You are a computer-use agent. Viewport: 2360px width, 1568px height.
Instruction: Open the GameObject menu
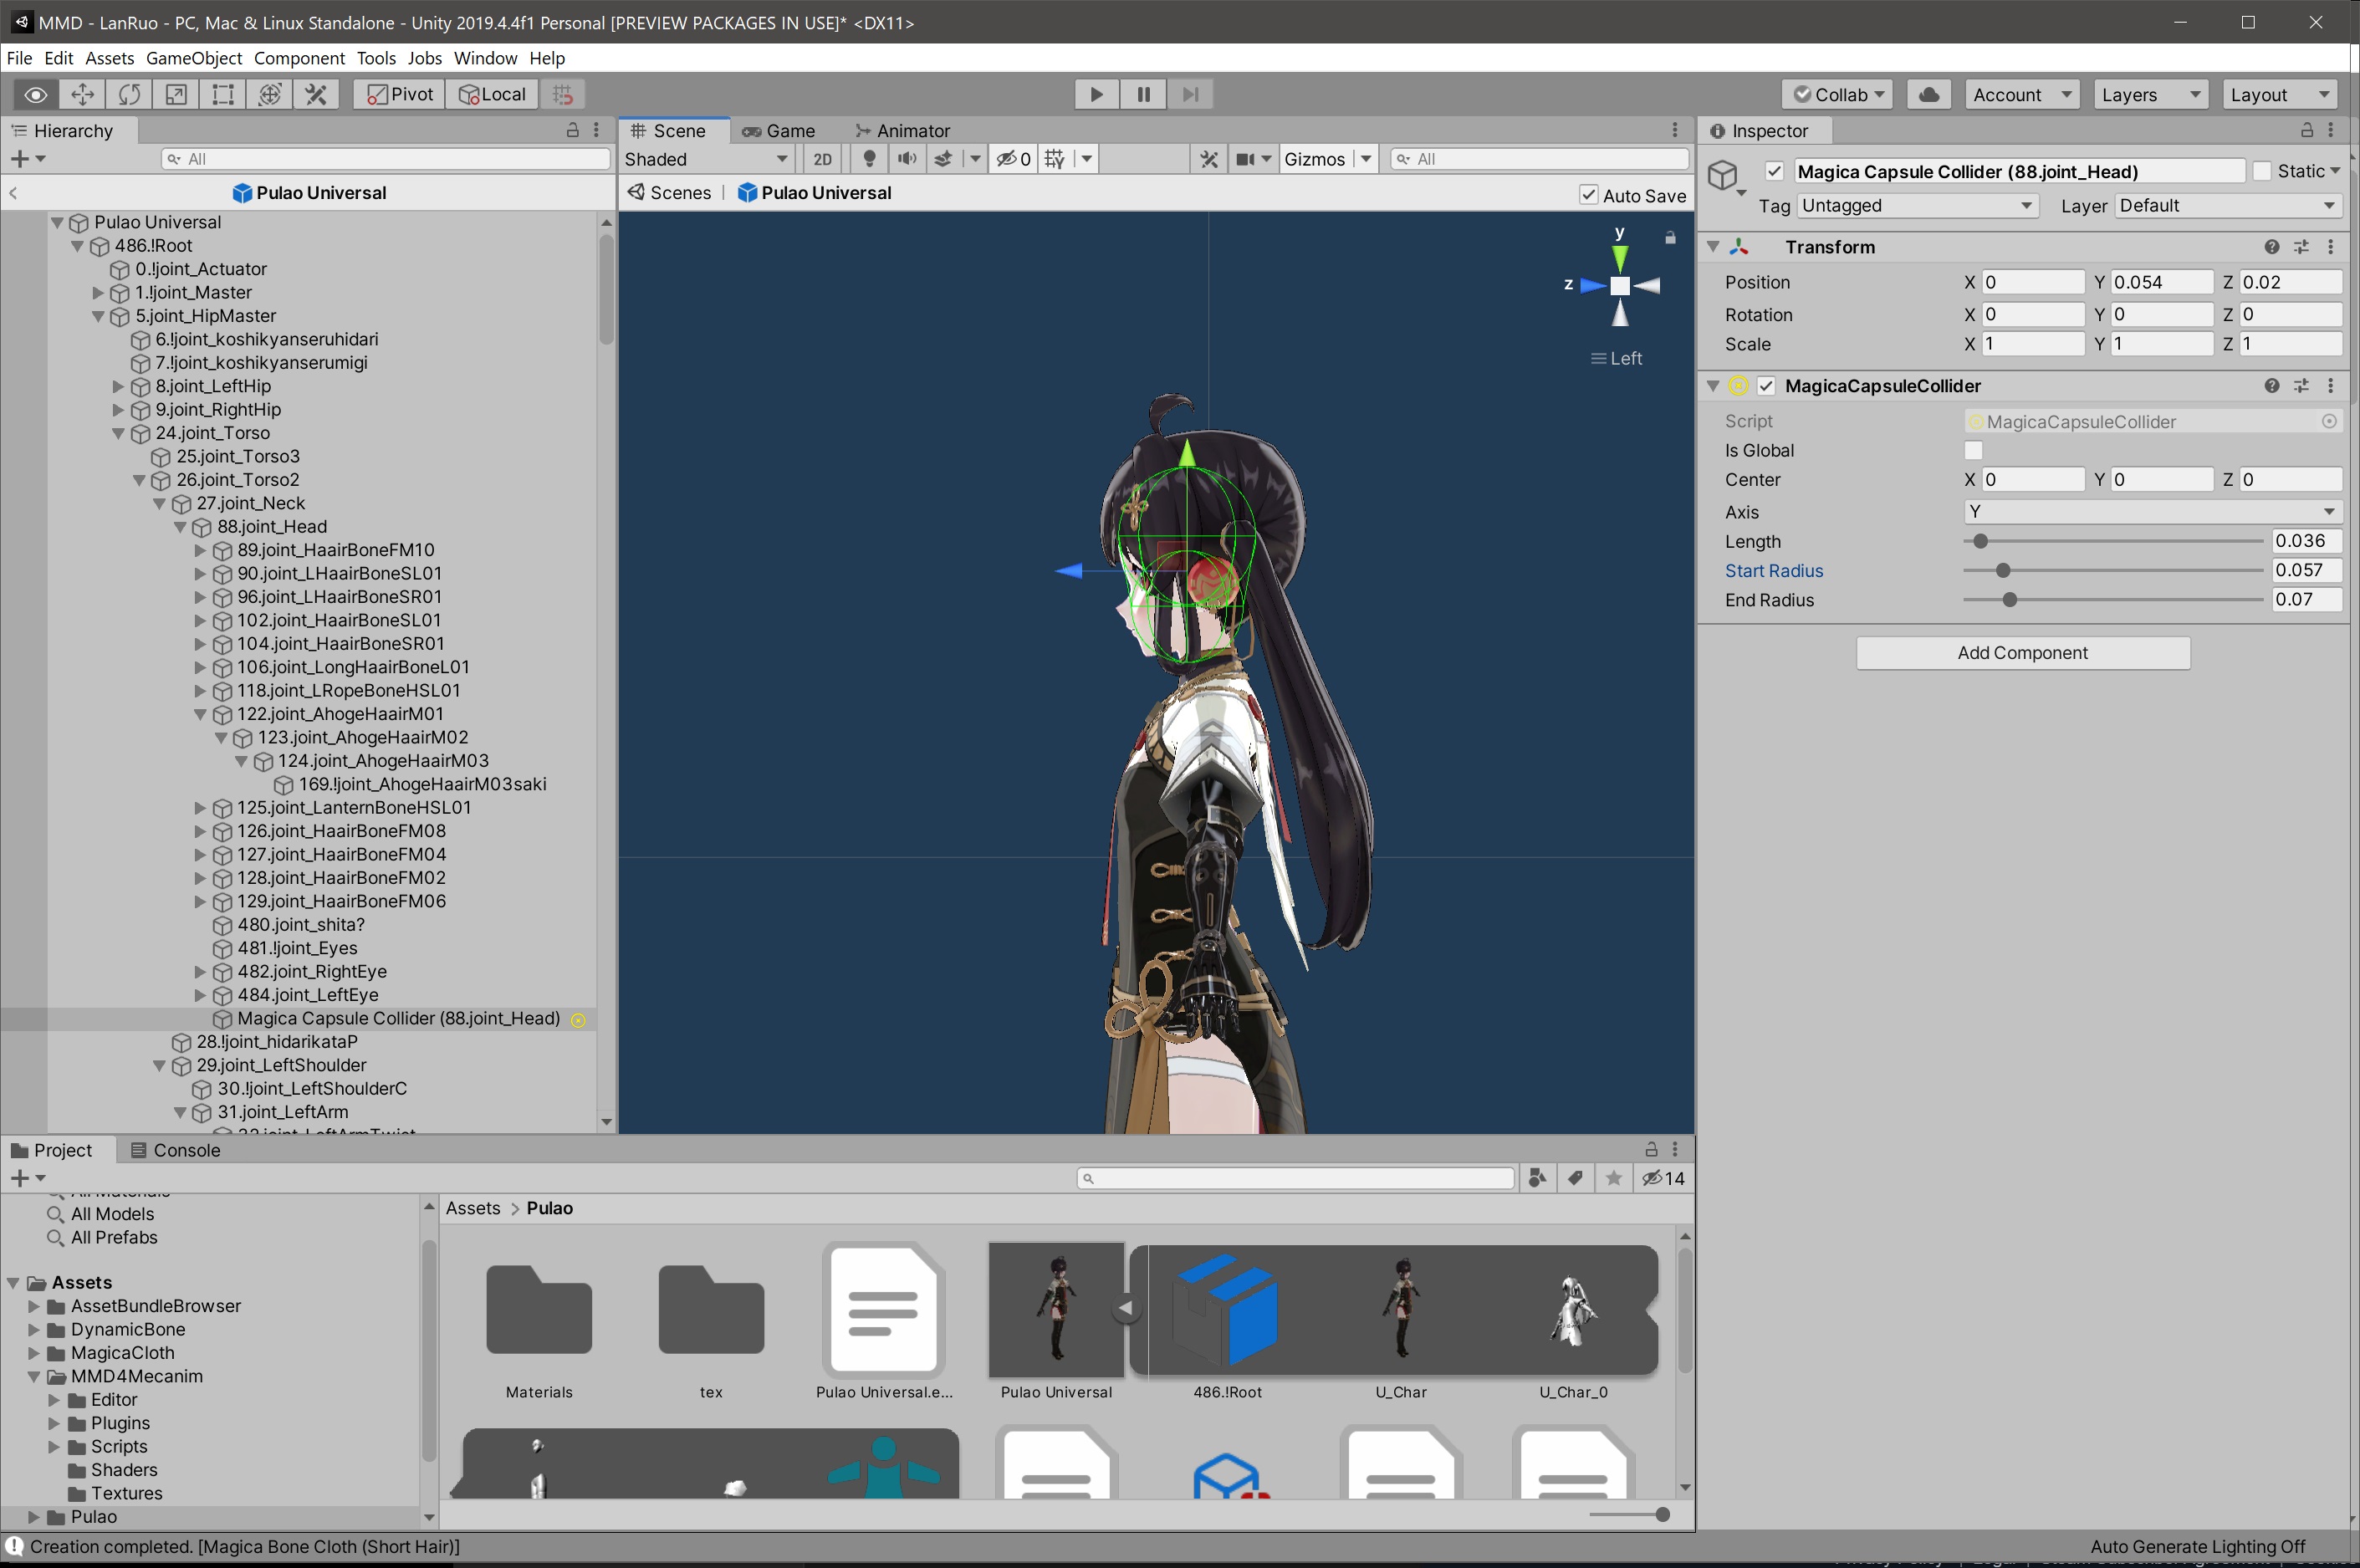[193, 58]
